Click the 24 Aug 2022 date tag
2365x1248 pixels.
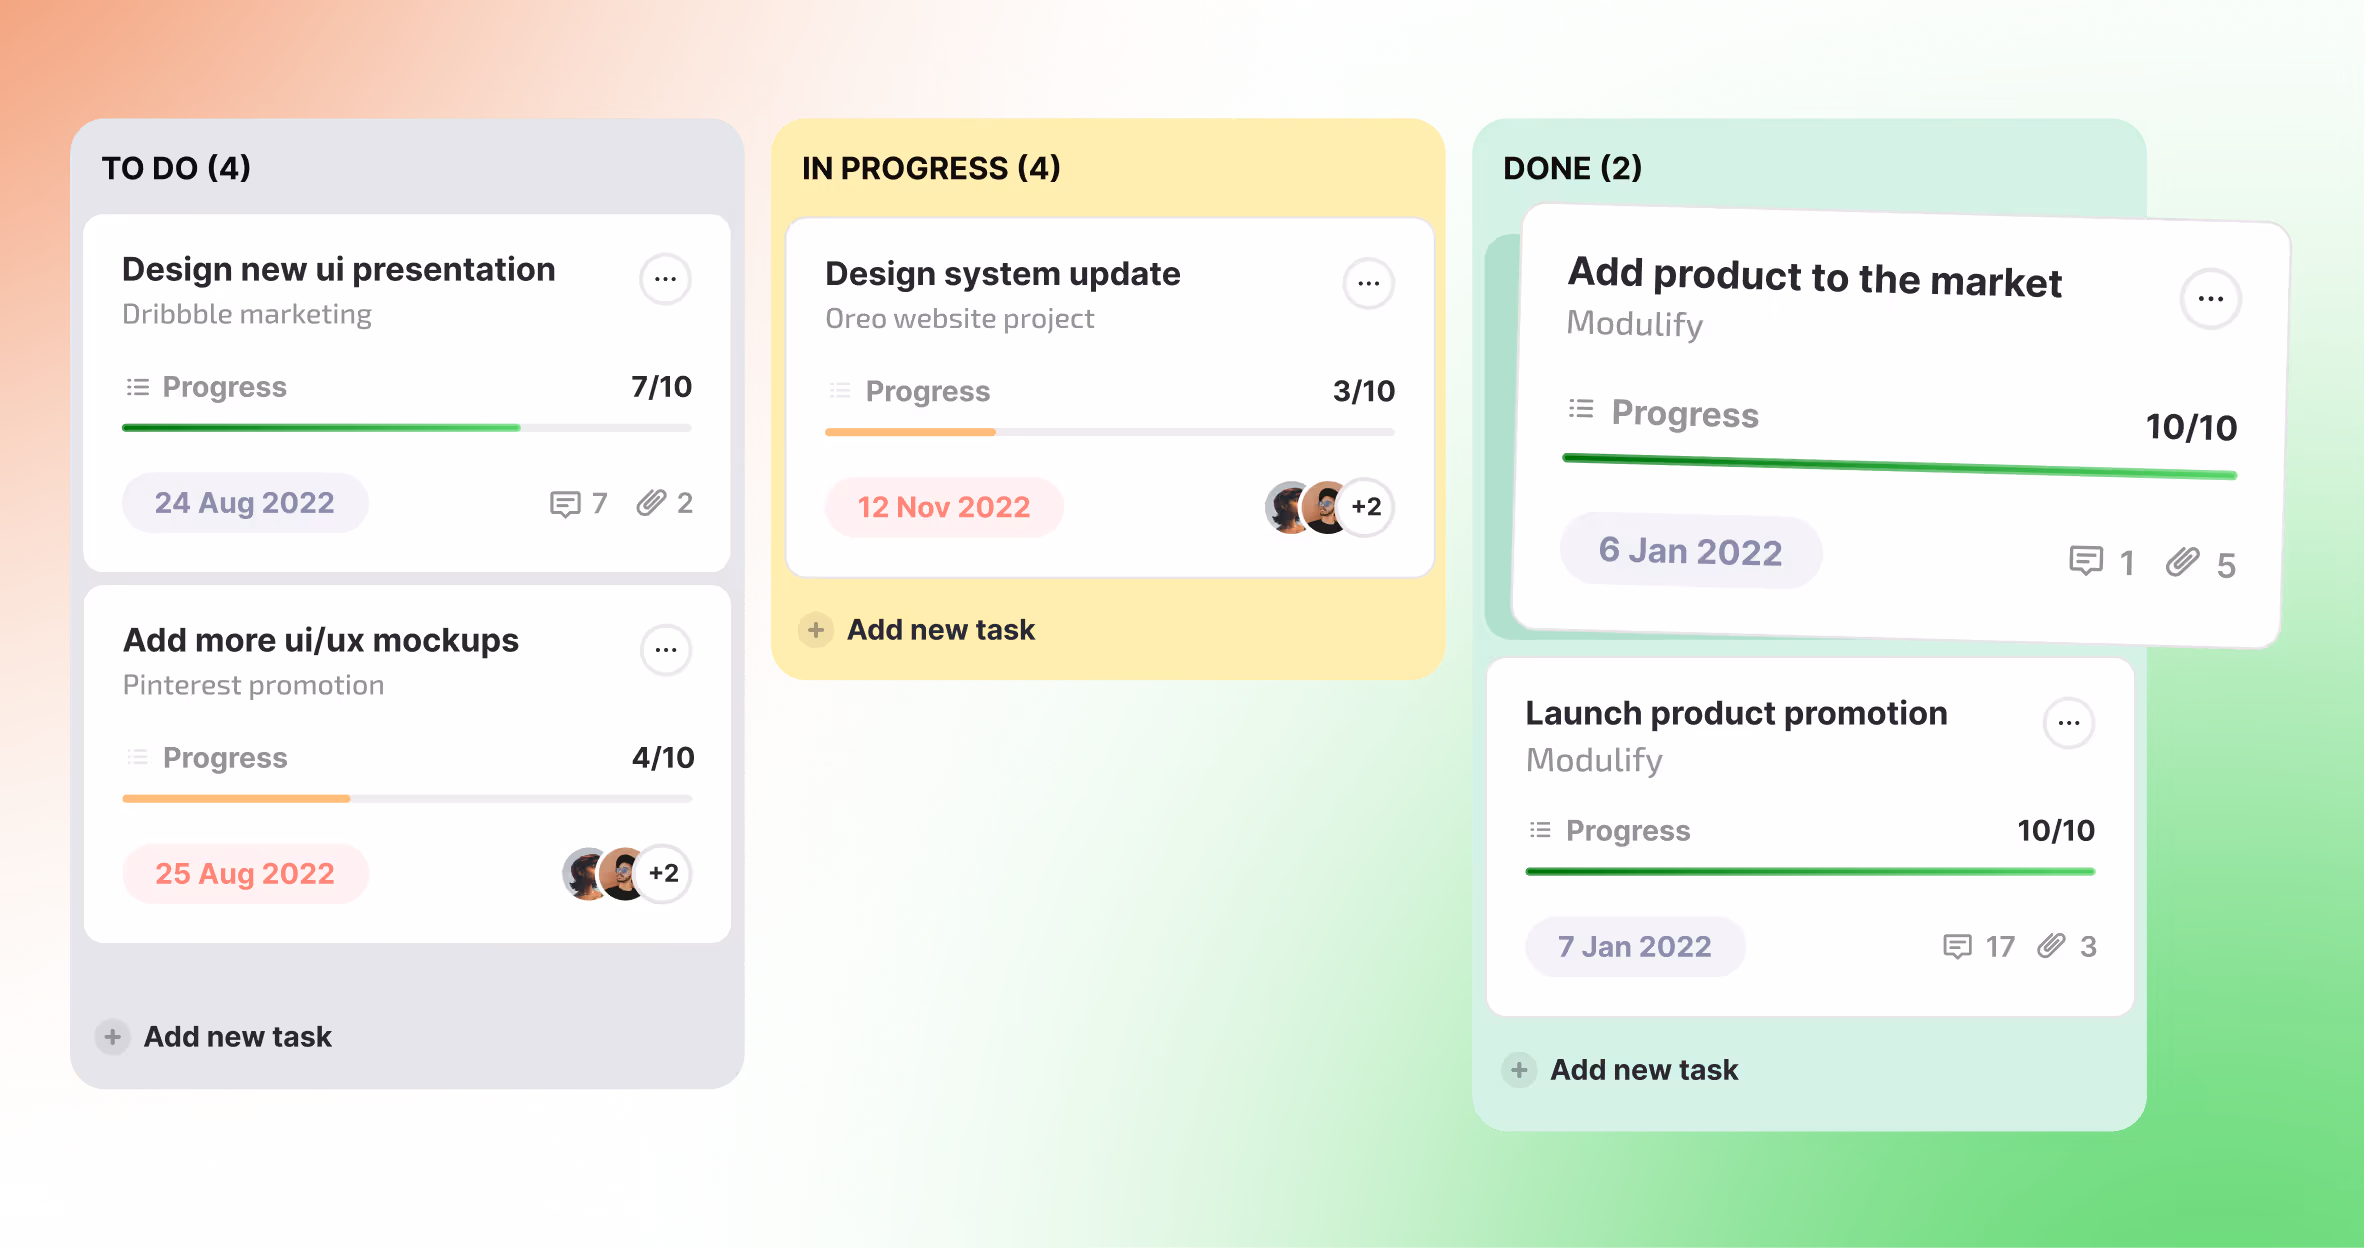coord(245,503)
